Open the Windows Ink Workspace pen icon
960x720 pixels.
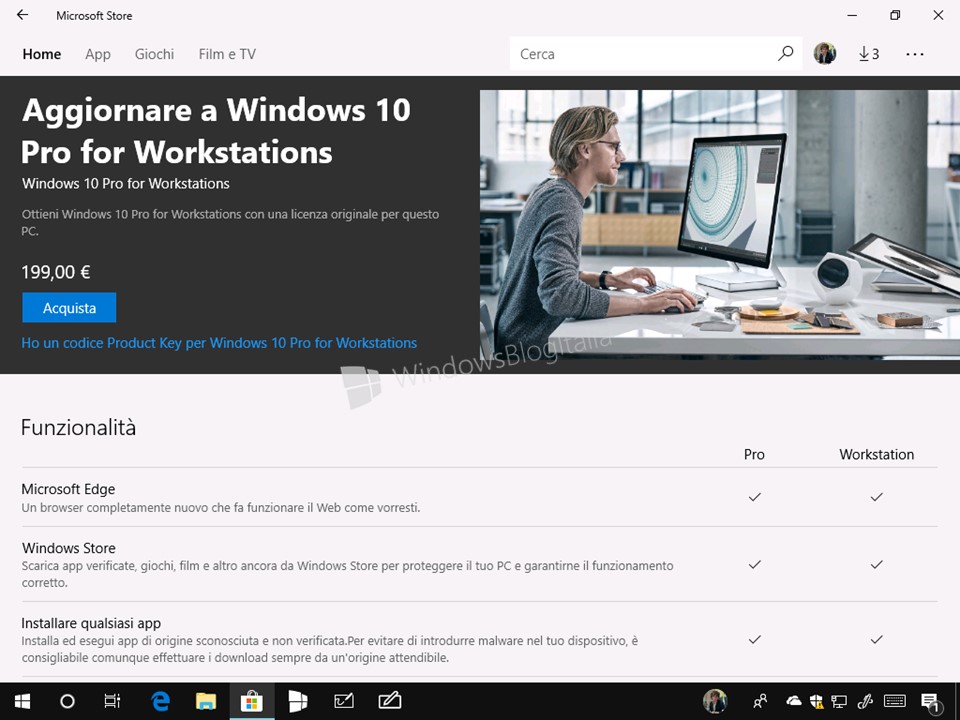point(864,701)
